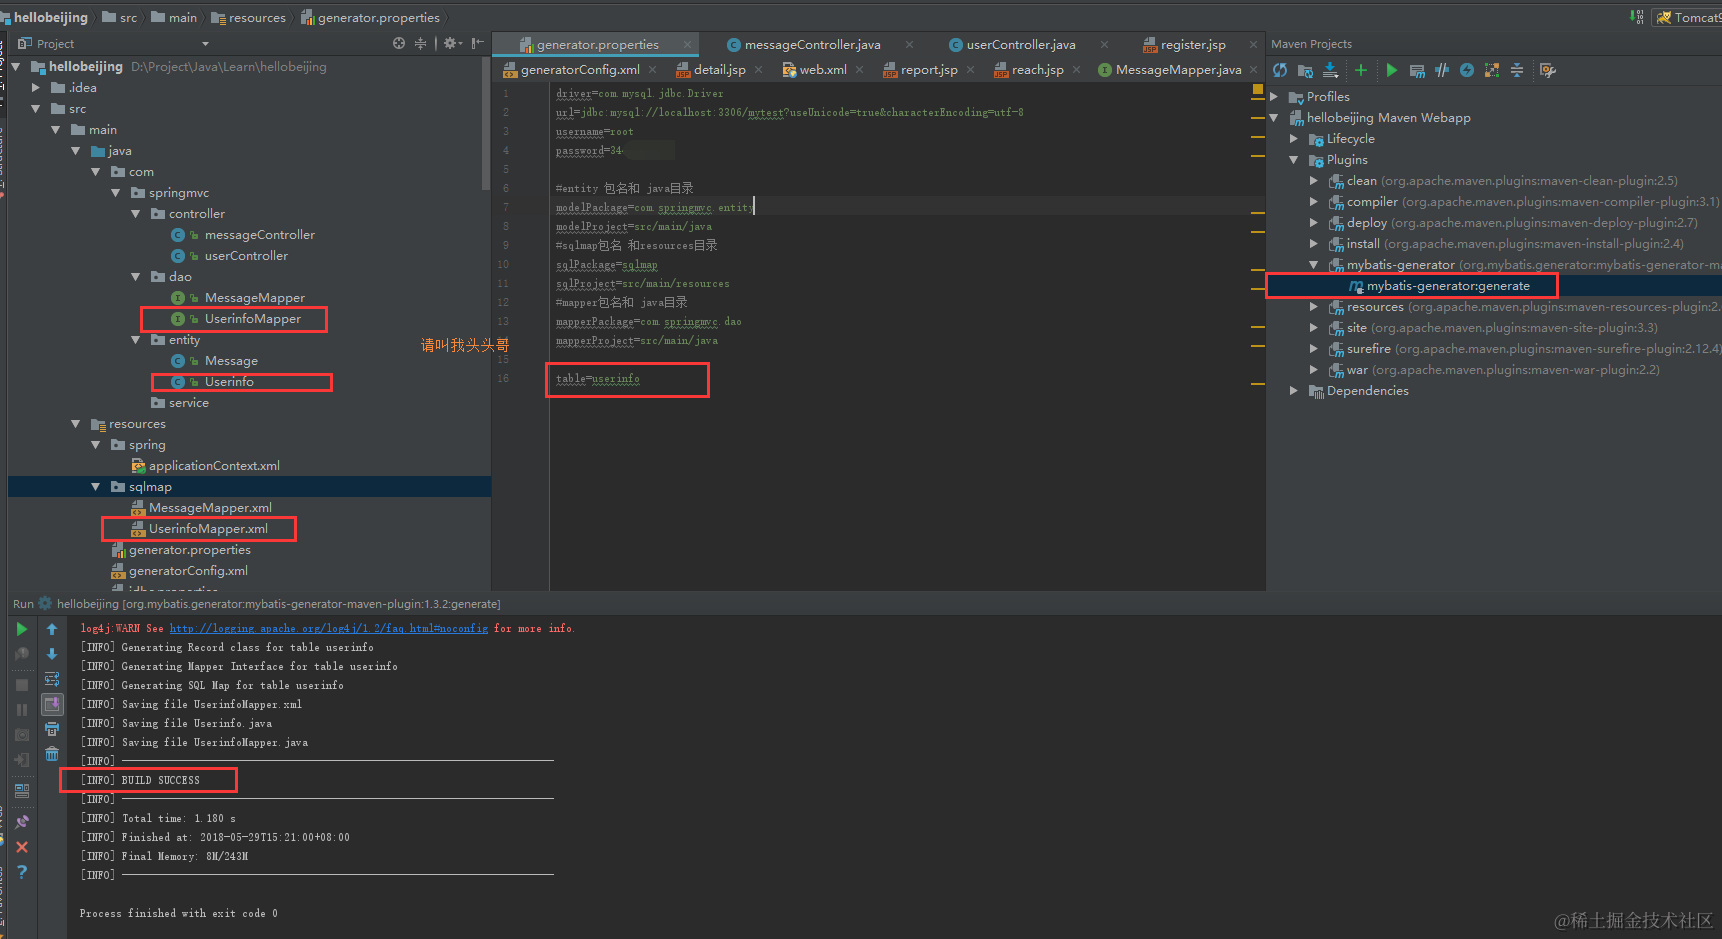1722x939 pixels.
Task: Select Userinfo class in entity
Action: point(229,382)
